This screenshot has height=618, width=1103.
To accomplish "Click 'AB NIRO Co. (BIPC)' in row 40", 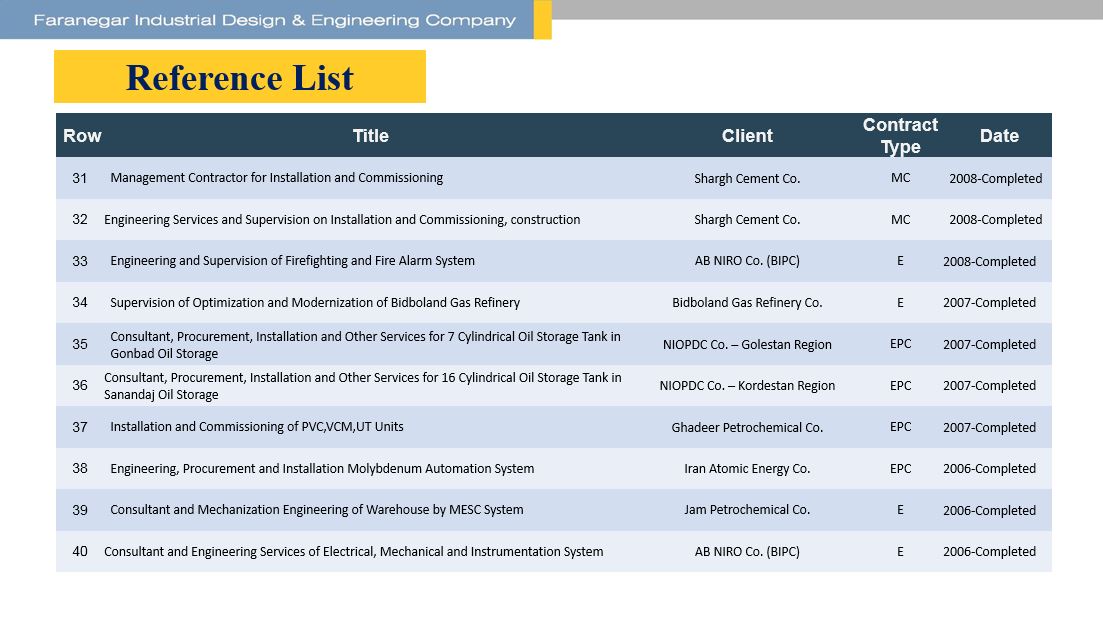I will point(747,551).
